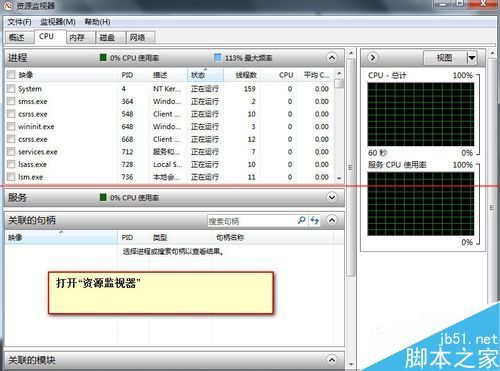Collapse the 关联的模块 section chevron
The image size is (500, 371).
pyautogui.click(x=332, y=360)
